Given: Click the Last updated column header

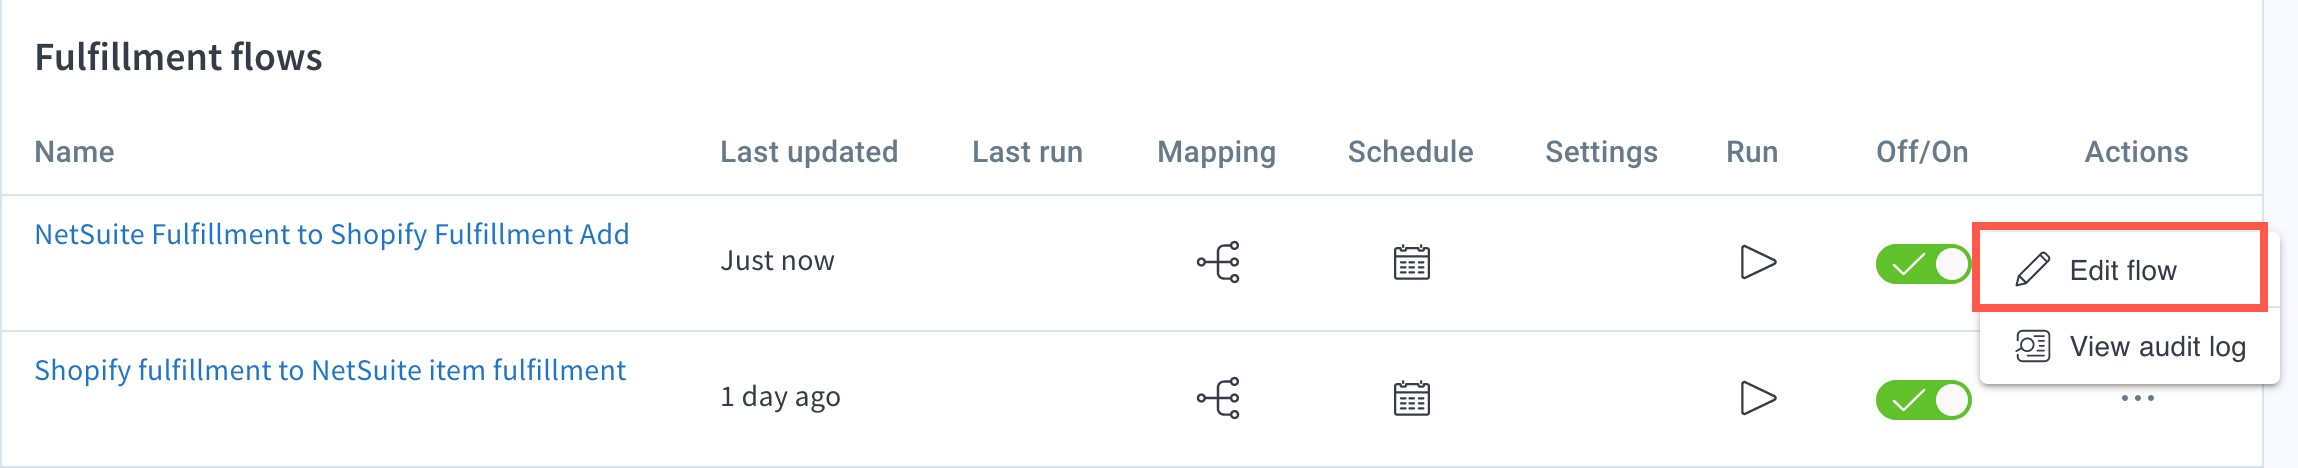Looking at the screenshot, I should click(x=808, y=152).
